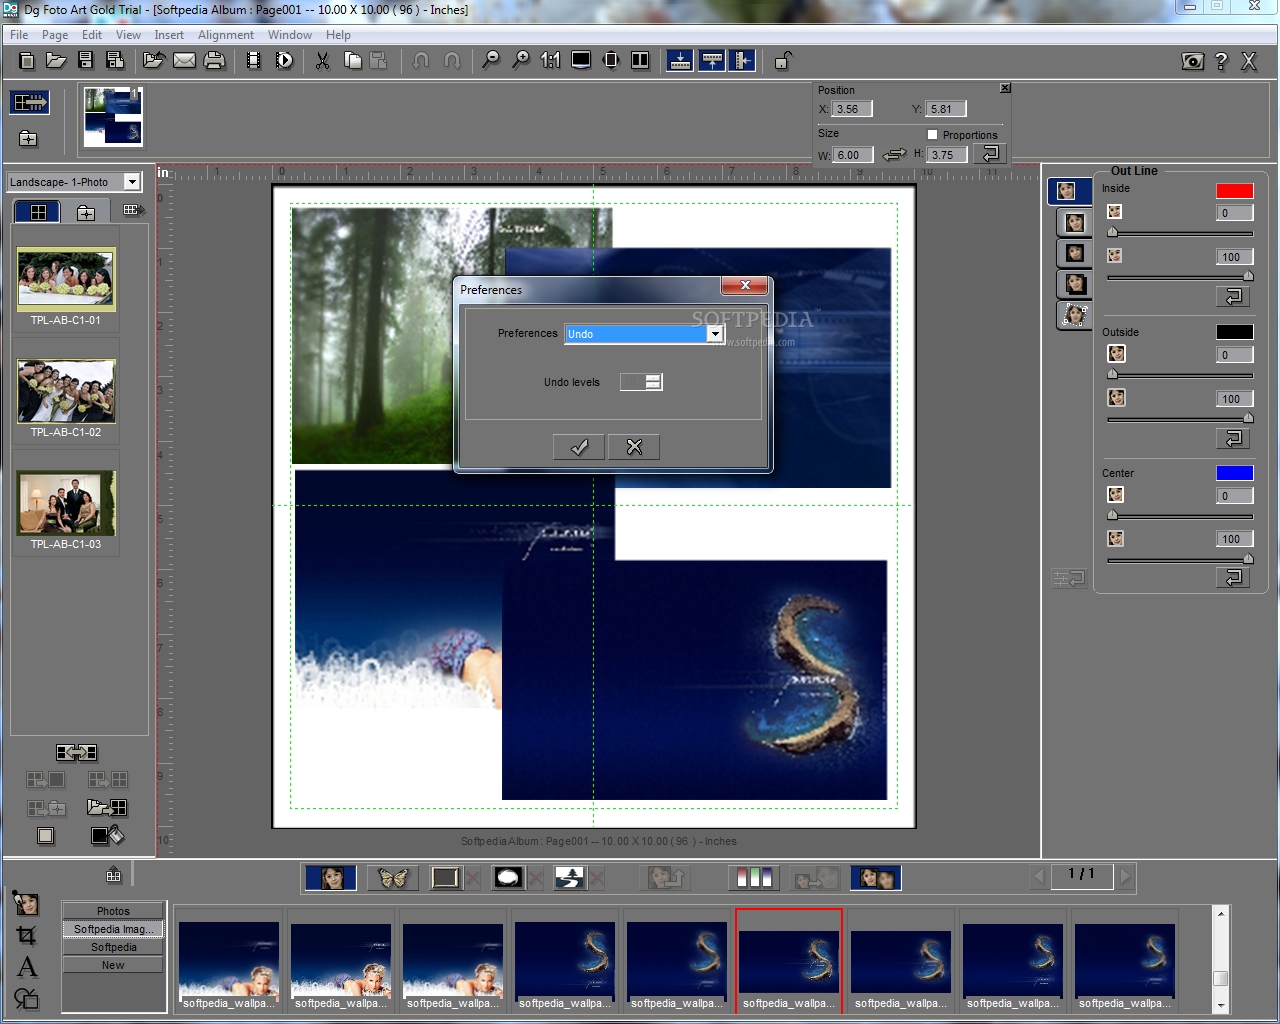
Task: Toggle the align top blue button
Action: coord(711,61)
